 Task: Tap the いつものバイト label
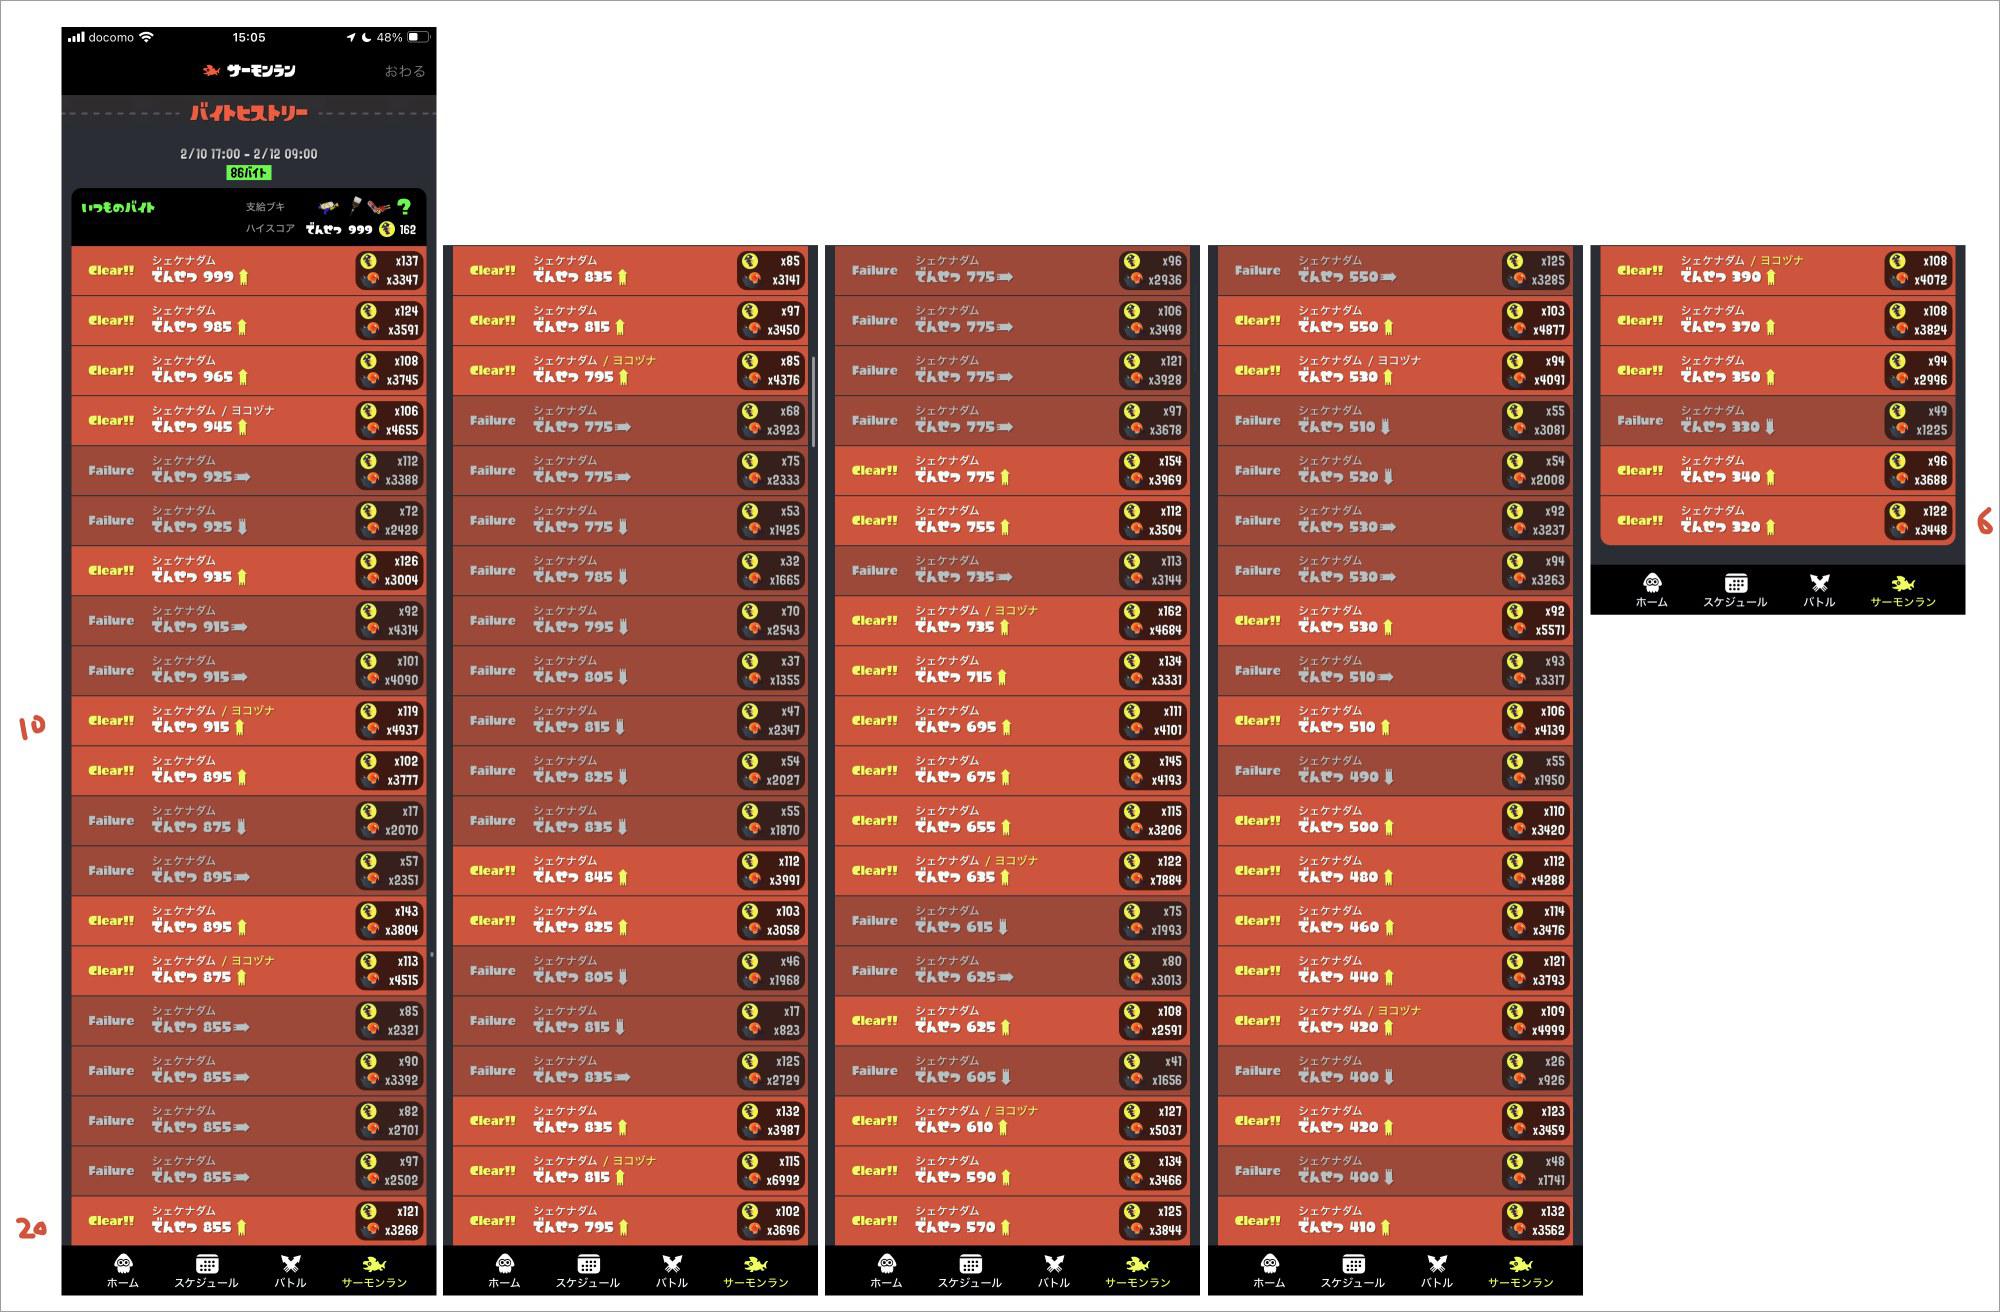tap(118, 207)
